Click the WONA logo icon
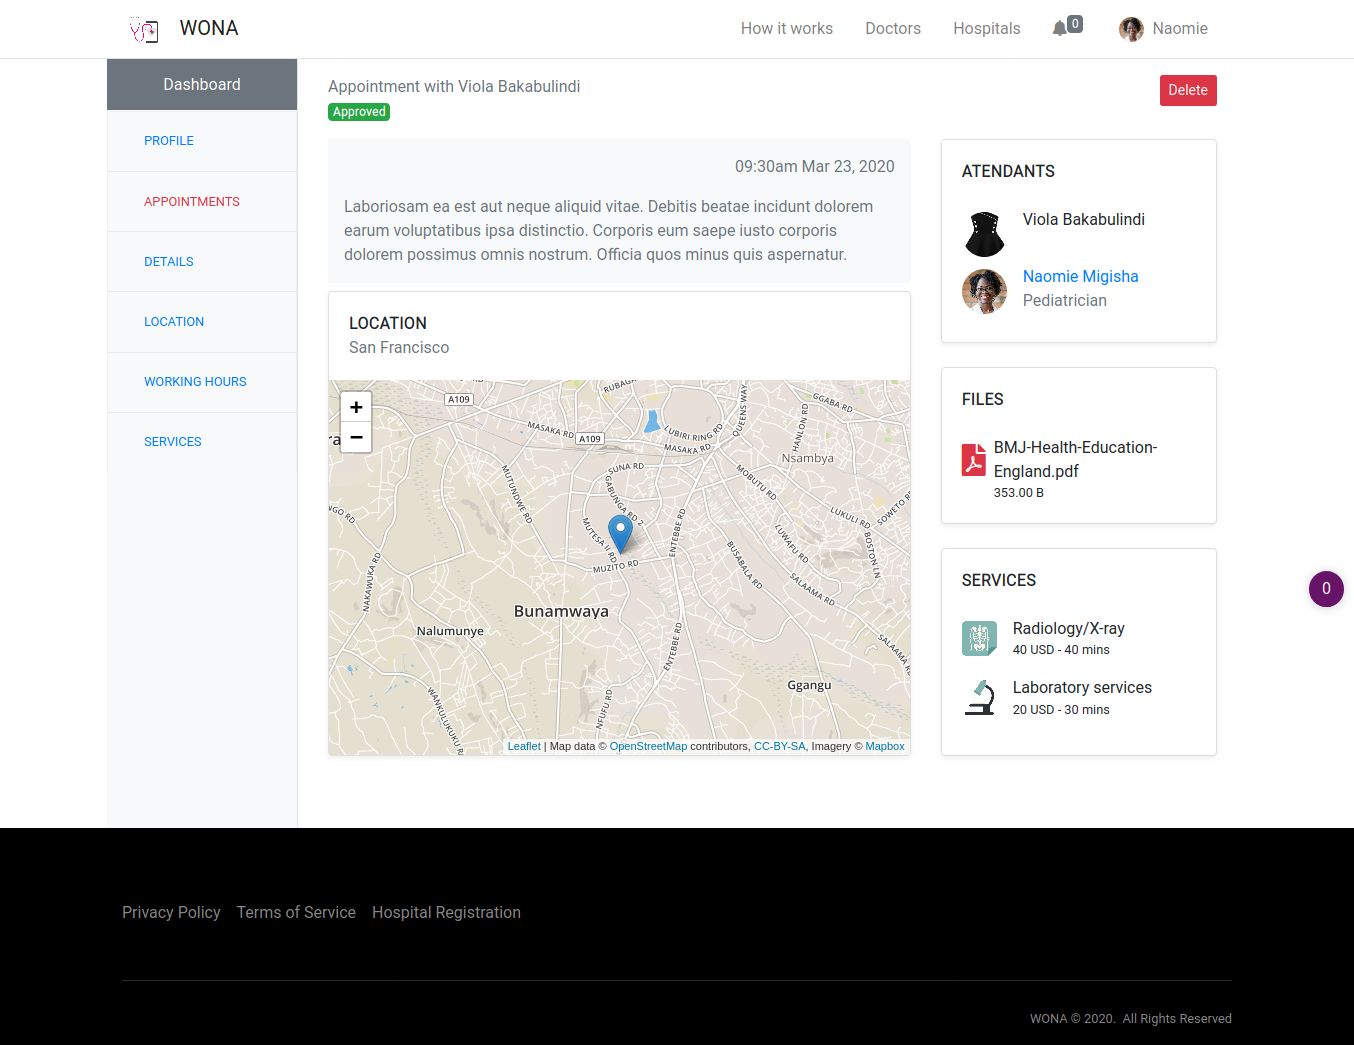The image size is (1354, 1045). pyautogui.click(x=144, y=30)
